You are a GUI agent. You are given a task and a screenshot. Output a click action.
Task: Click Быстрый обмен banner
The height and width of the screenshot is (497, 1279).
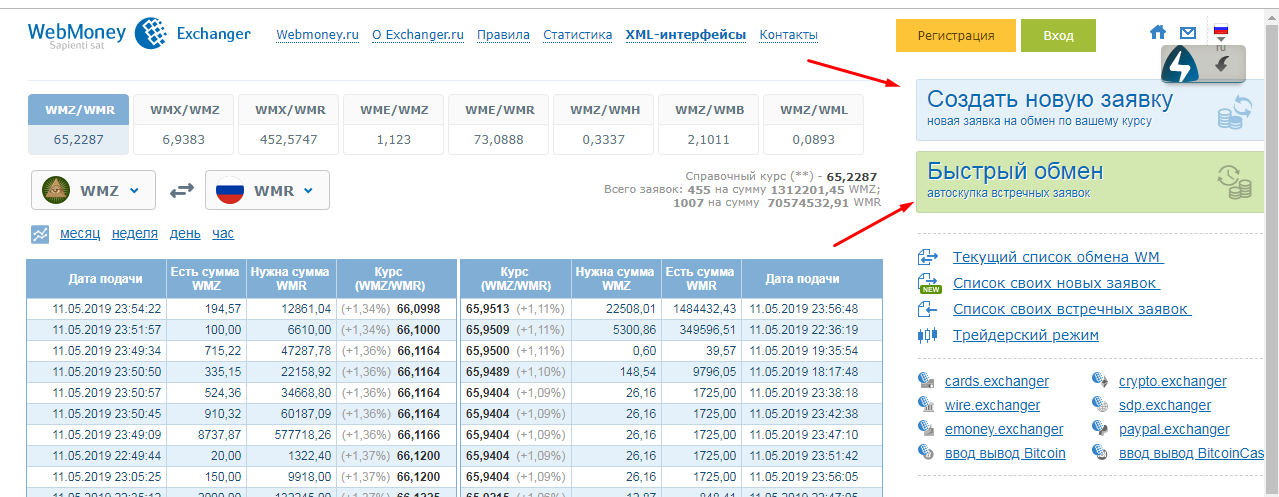(x=1091, y=182)
